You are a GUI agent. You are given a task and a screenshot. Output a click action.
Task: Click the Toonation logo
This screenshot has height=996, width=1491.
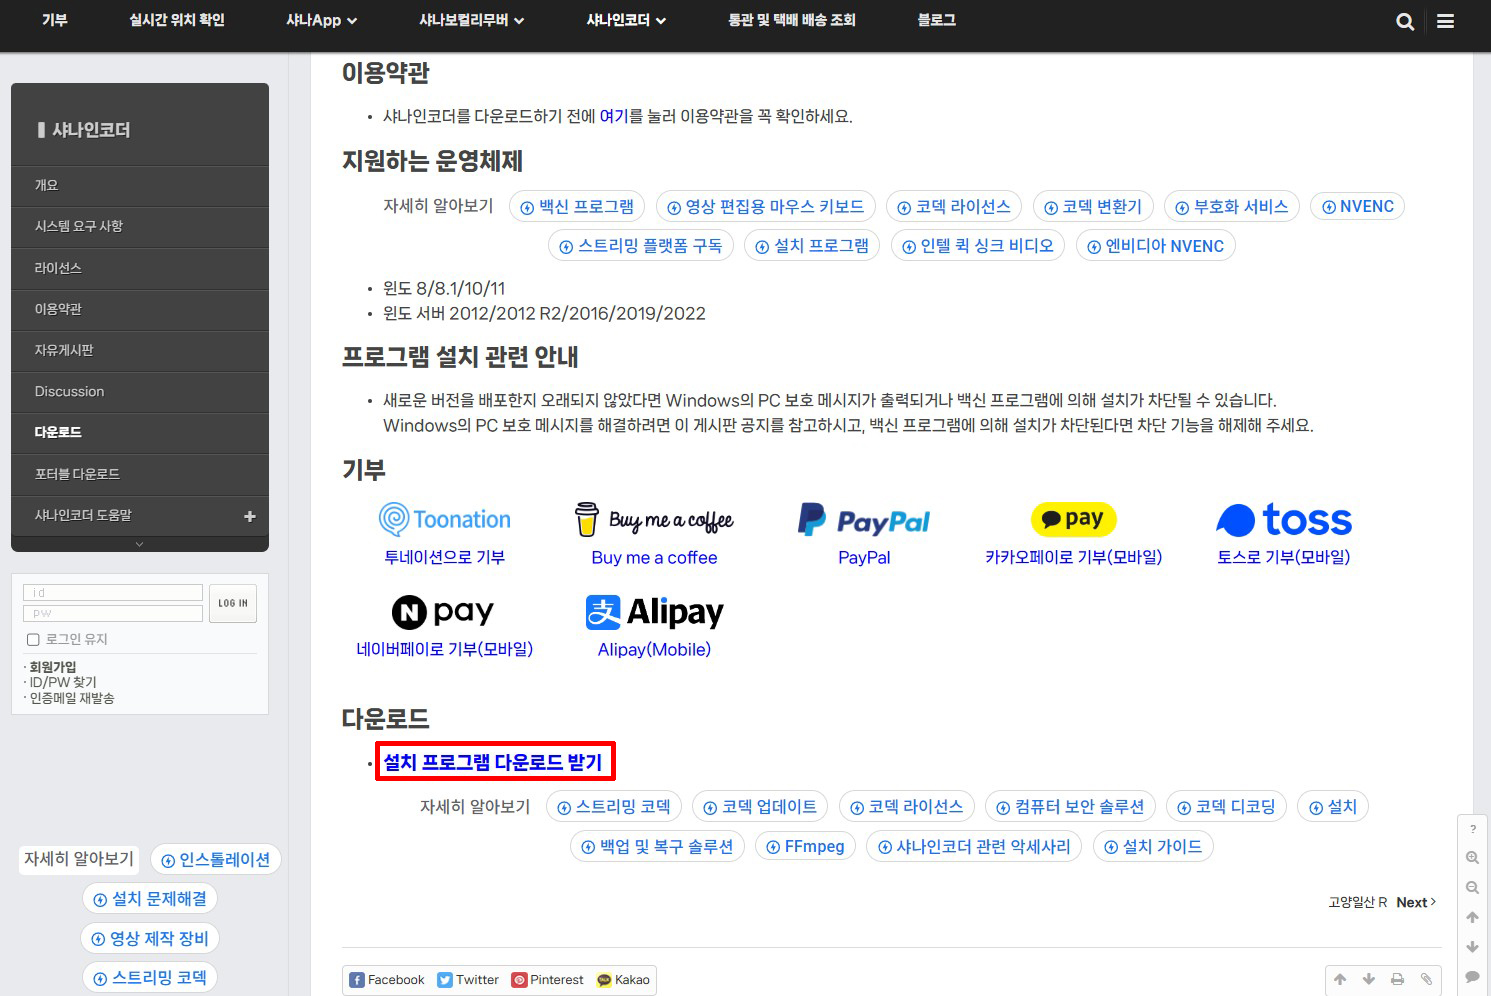point(445,519)
